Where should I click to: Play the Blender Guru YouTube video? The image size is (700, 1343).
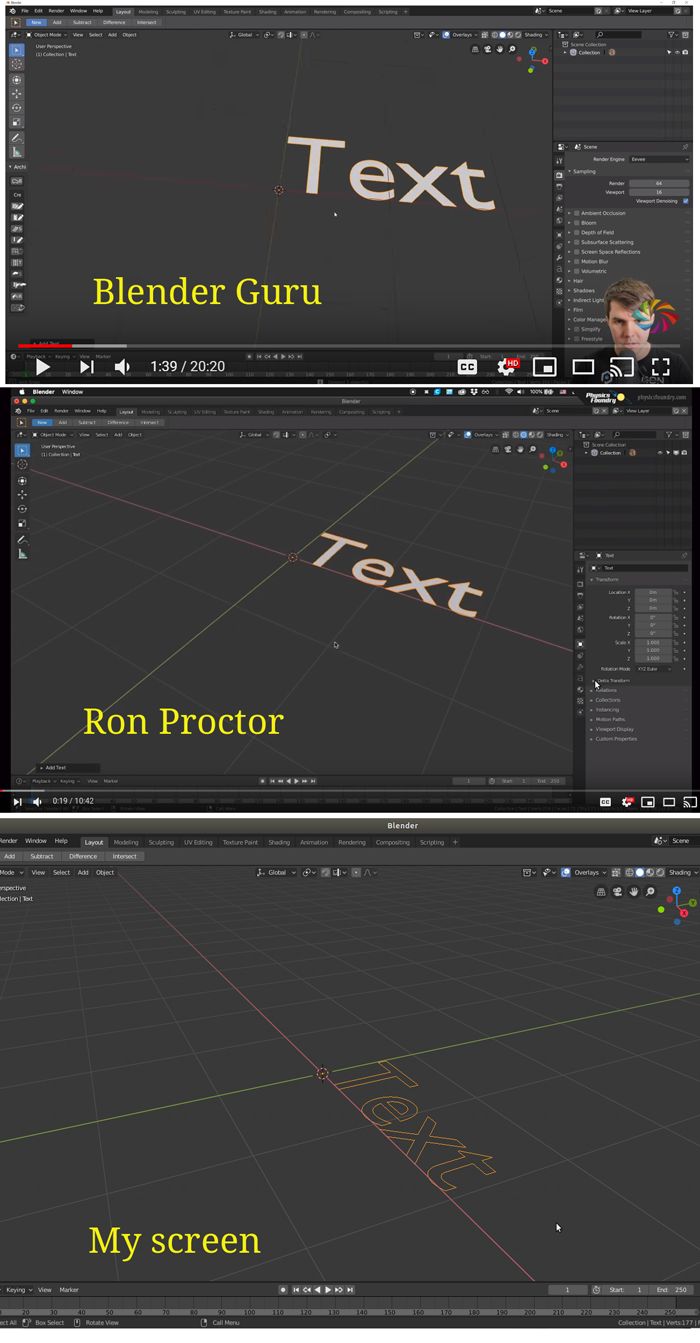41,367
